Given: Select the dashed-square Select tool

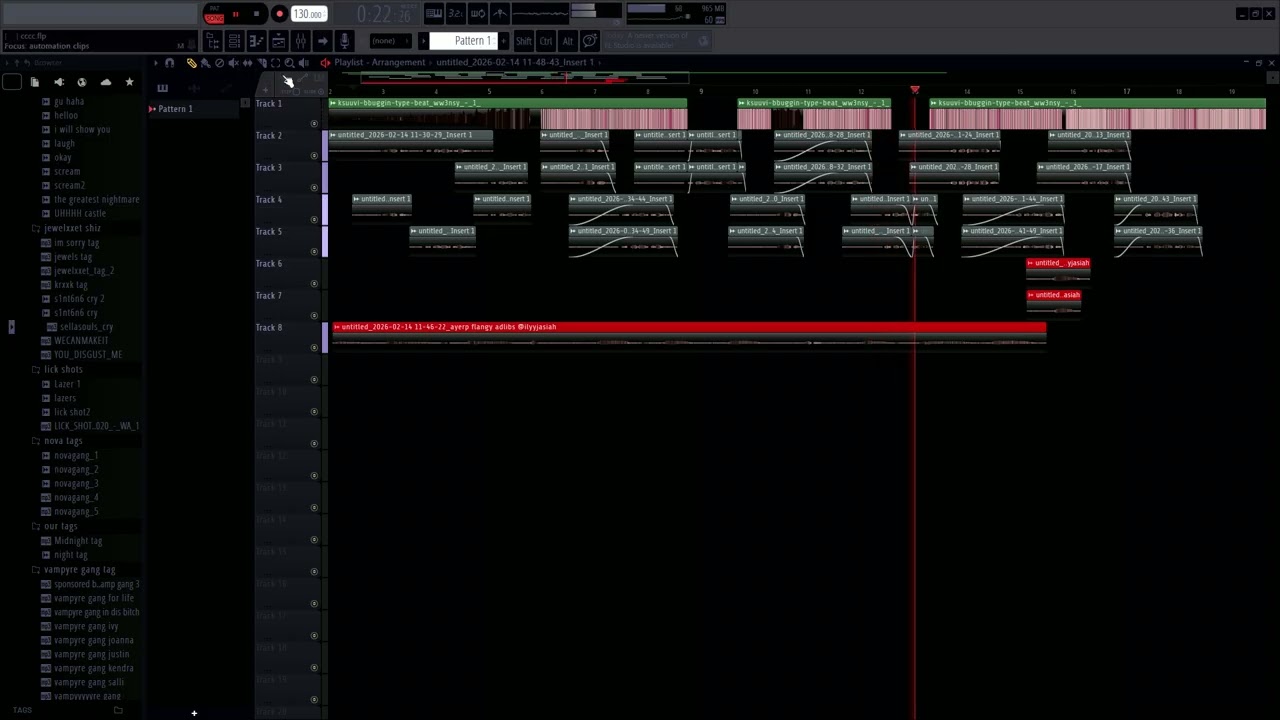Looking at the screenshot, I should click(275, 63).
